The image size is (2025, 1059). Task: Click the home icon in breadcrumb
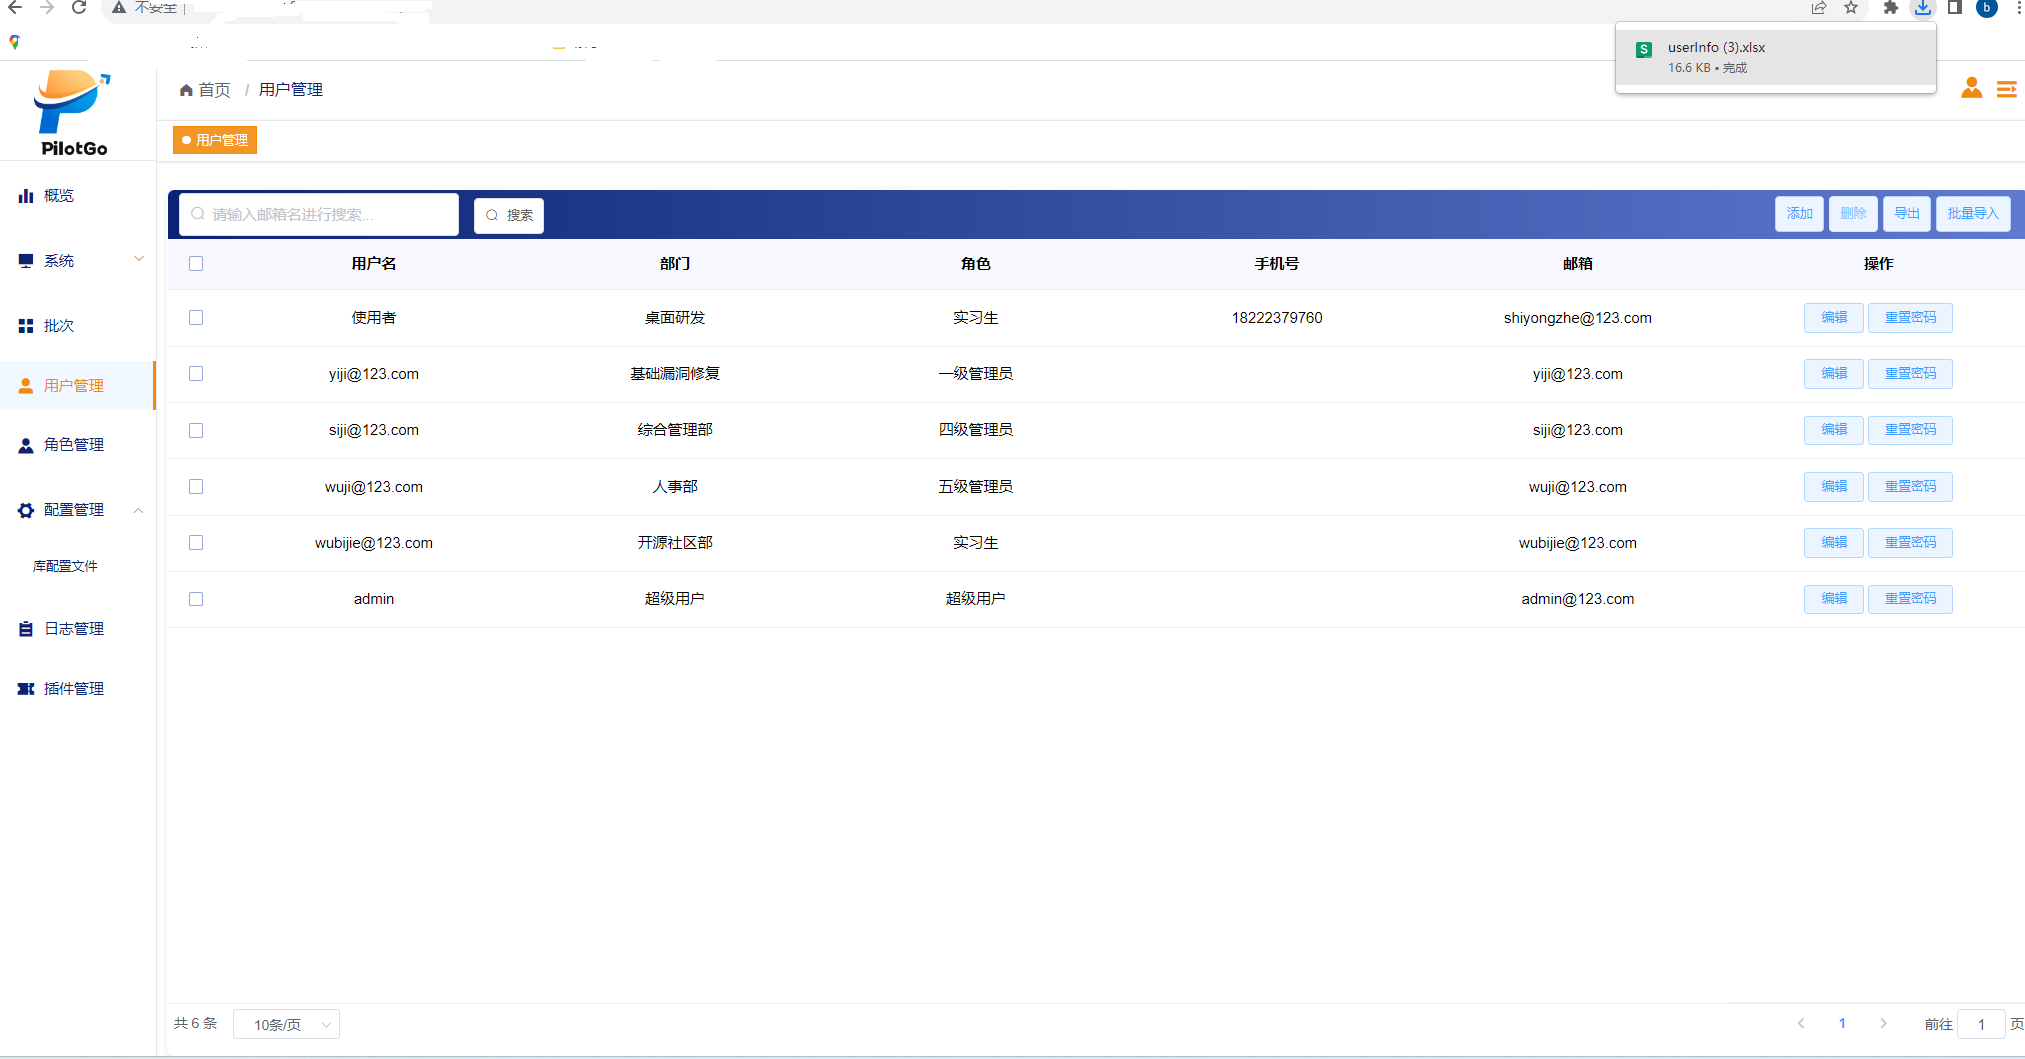pyautogui.click(x=186, y=90)
